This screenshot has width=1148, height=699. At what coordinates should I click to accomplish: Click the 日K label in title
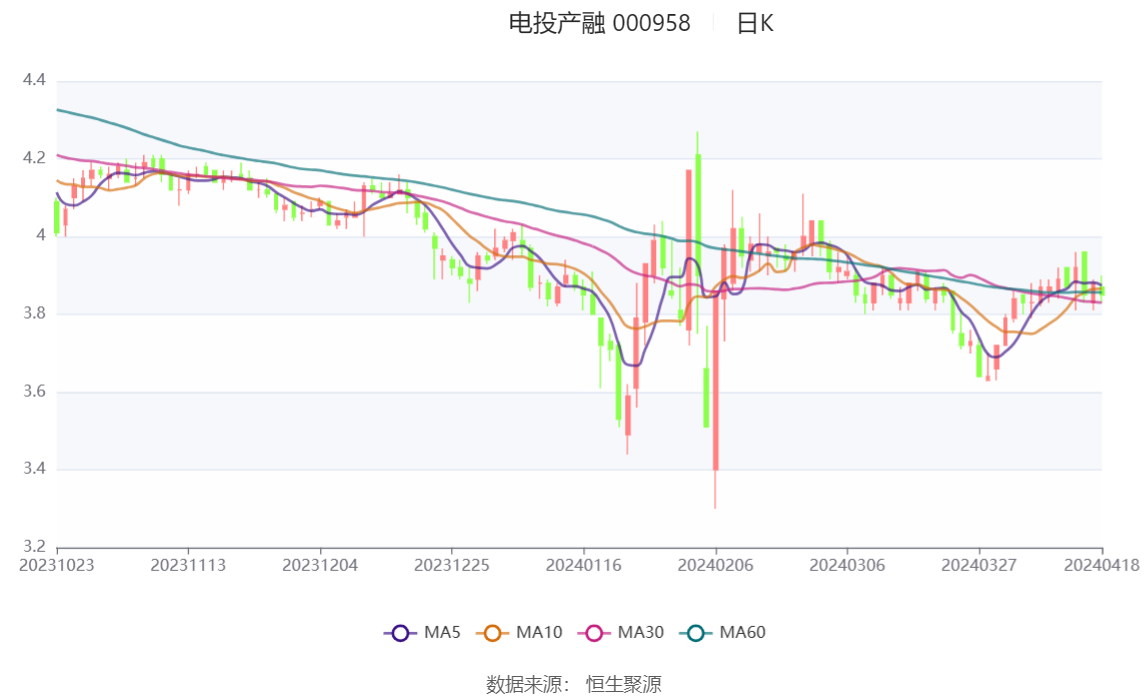tap(754, 23)
